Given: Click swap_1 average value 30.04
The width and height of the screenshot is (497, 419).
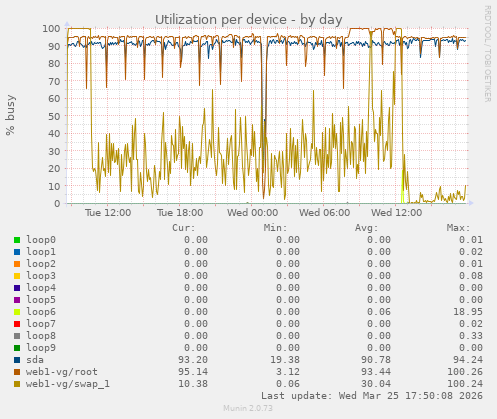Looking at the screenshot, I should pos(376,384).
